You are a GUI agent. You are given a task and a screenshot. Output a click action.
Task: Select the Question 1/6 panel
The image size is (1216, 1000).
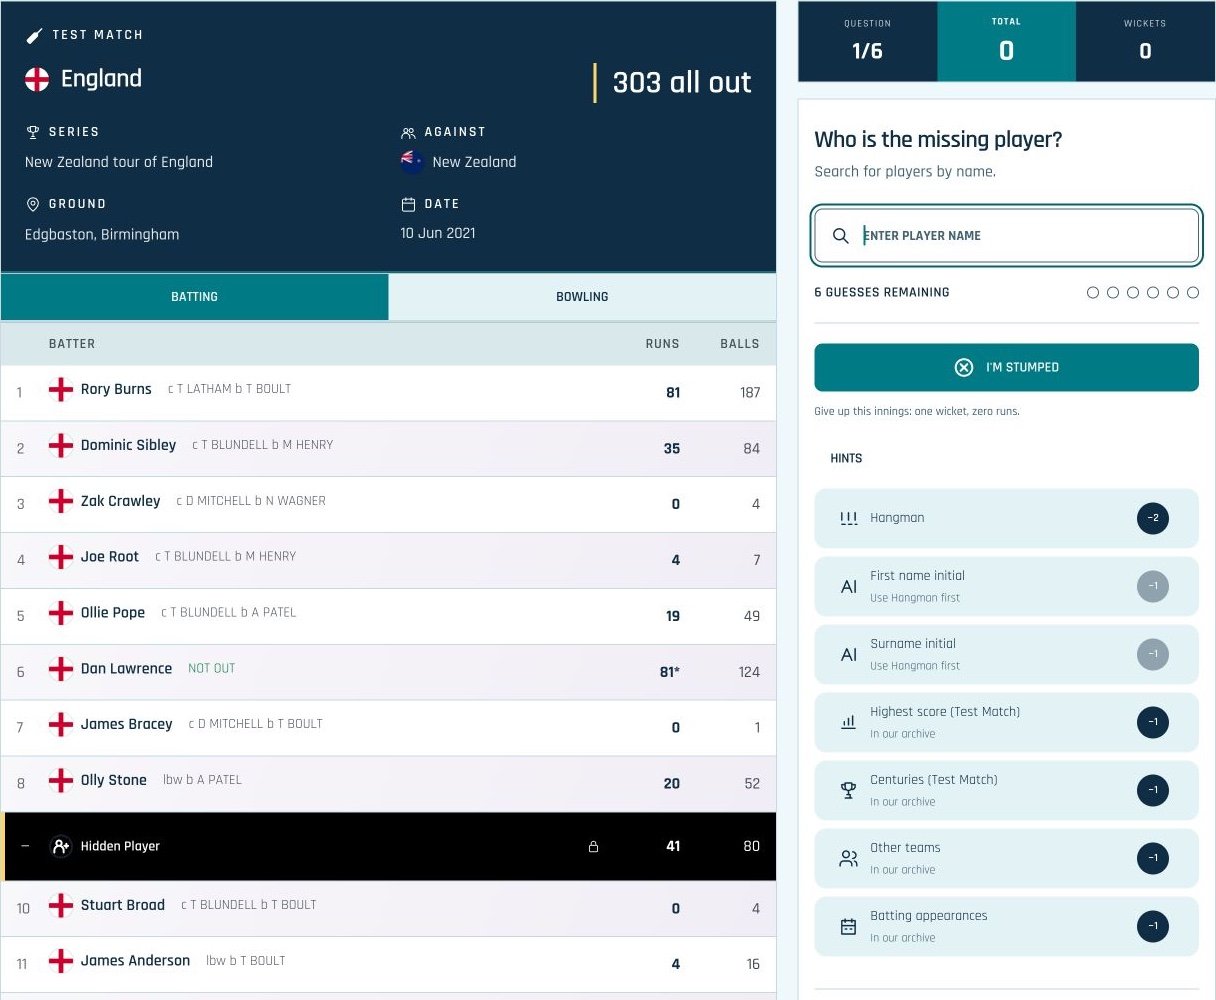pyautogui.click(x=867, y=41)
